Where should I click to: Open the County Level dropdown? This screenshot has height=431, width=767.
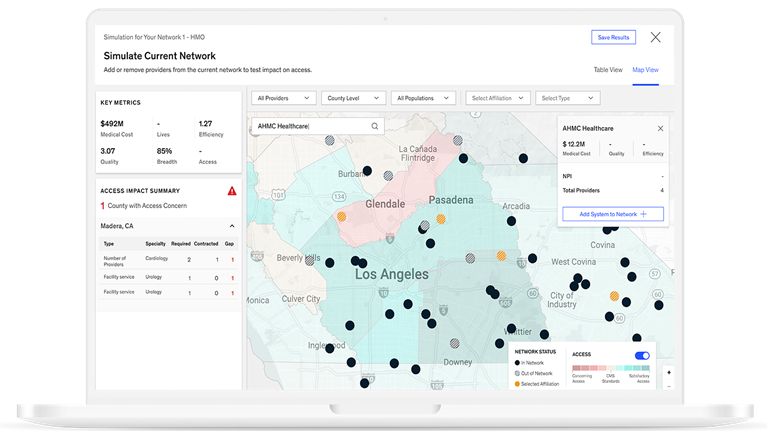tap(354, 98)
